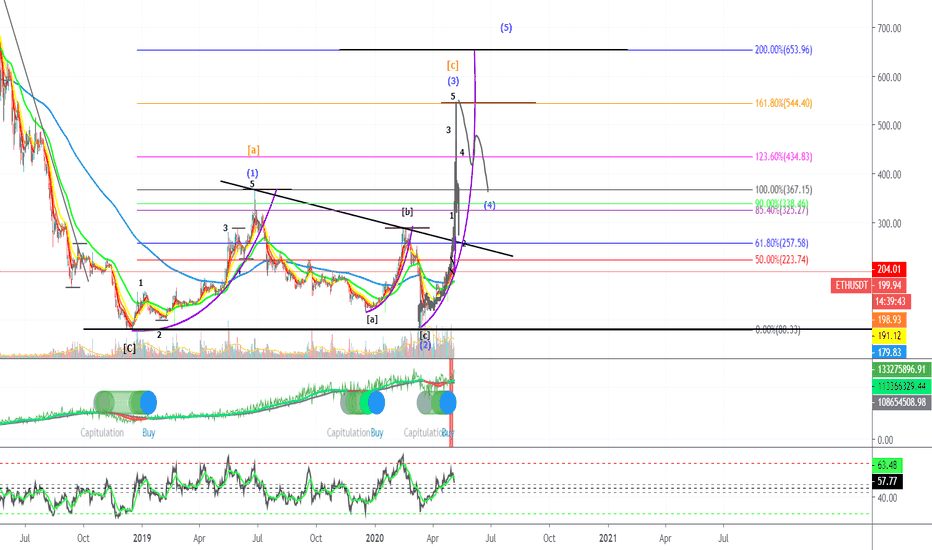Image resolution: width=932 pixels, height=550 pixels.
Task: Click the 63.48 green RSI tag
Action: (x=887, y=465)
